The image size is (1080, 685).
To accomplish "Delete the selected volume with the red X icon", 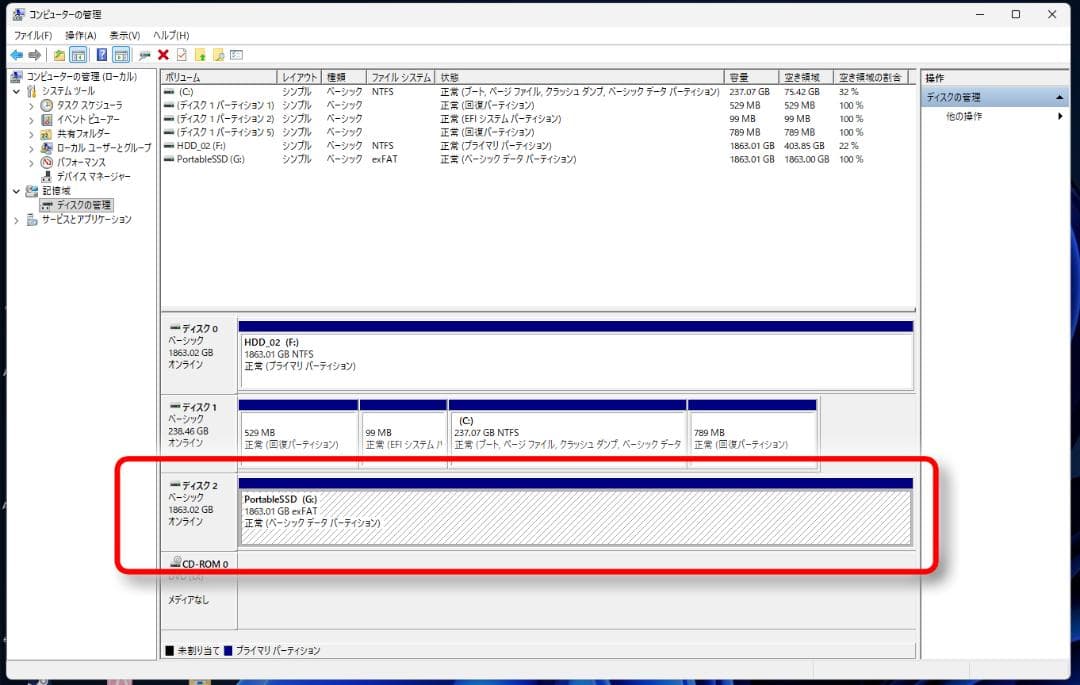I will (x=164, y=55).
